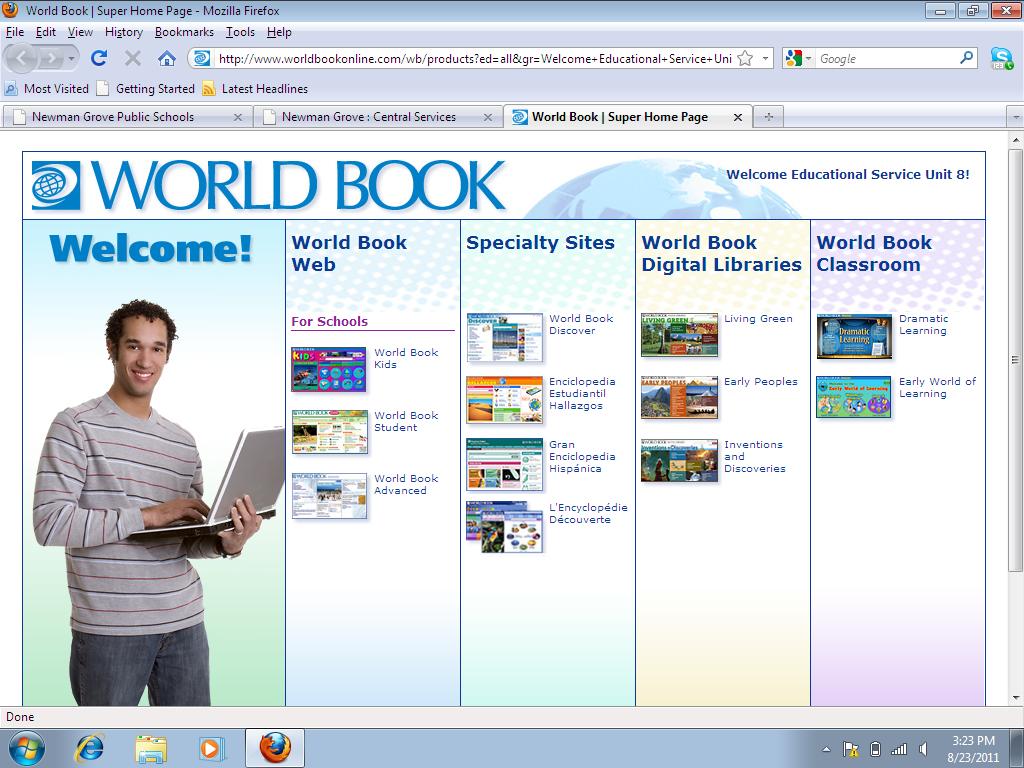Open the Latest Headlines feed bookmark
The image size is (1024, 768).
point(255,88)
